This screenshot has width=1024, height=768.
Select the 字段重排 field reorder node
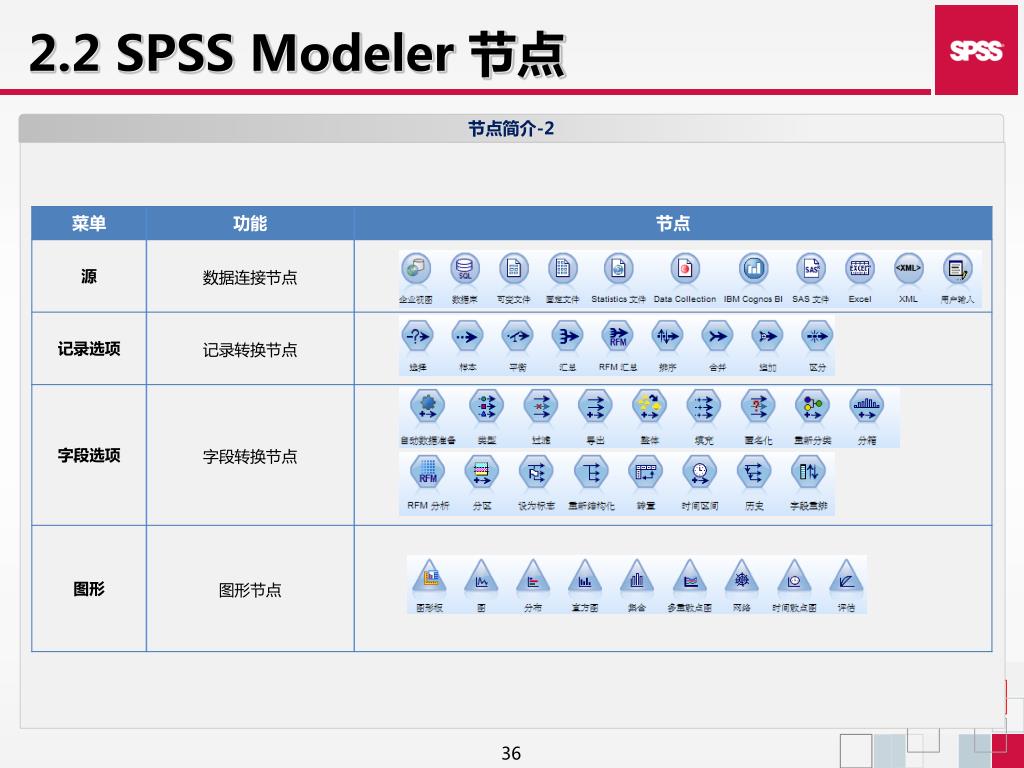[808, 472]
